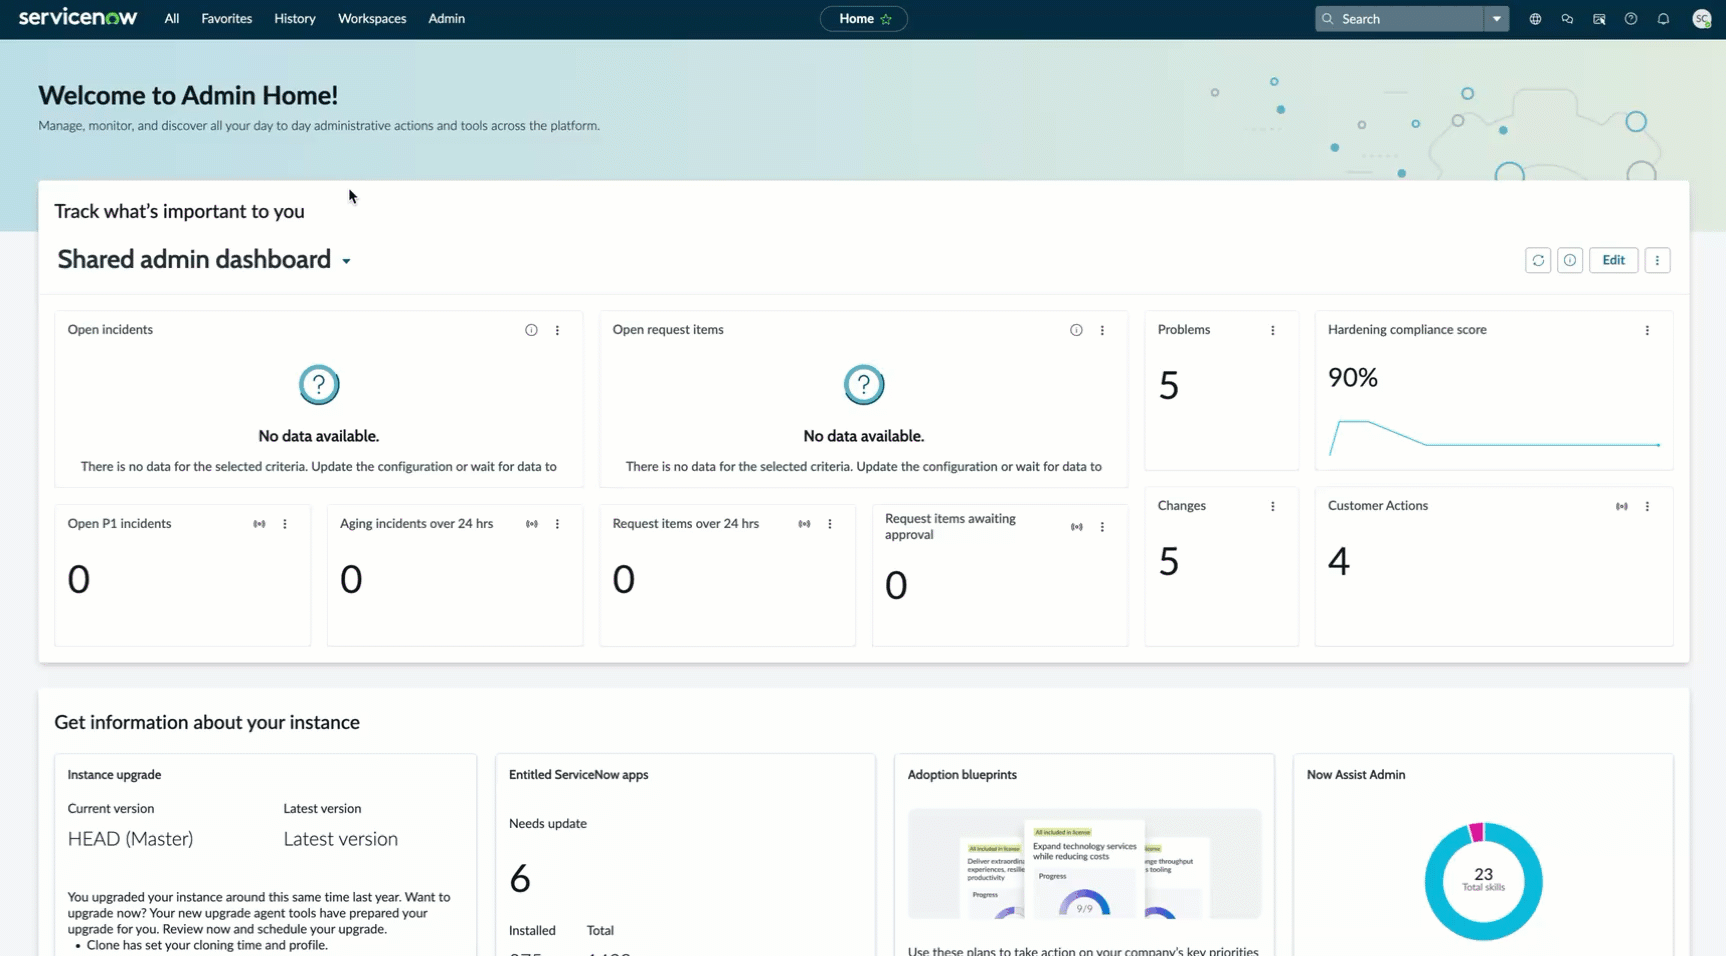The height and width of the screenshot is (956, 1726).
Task: Click the ServiceNow logo
Action: tap(78, 18)
